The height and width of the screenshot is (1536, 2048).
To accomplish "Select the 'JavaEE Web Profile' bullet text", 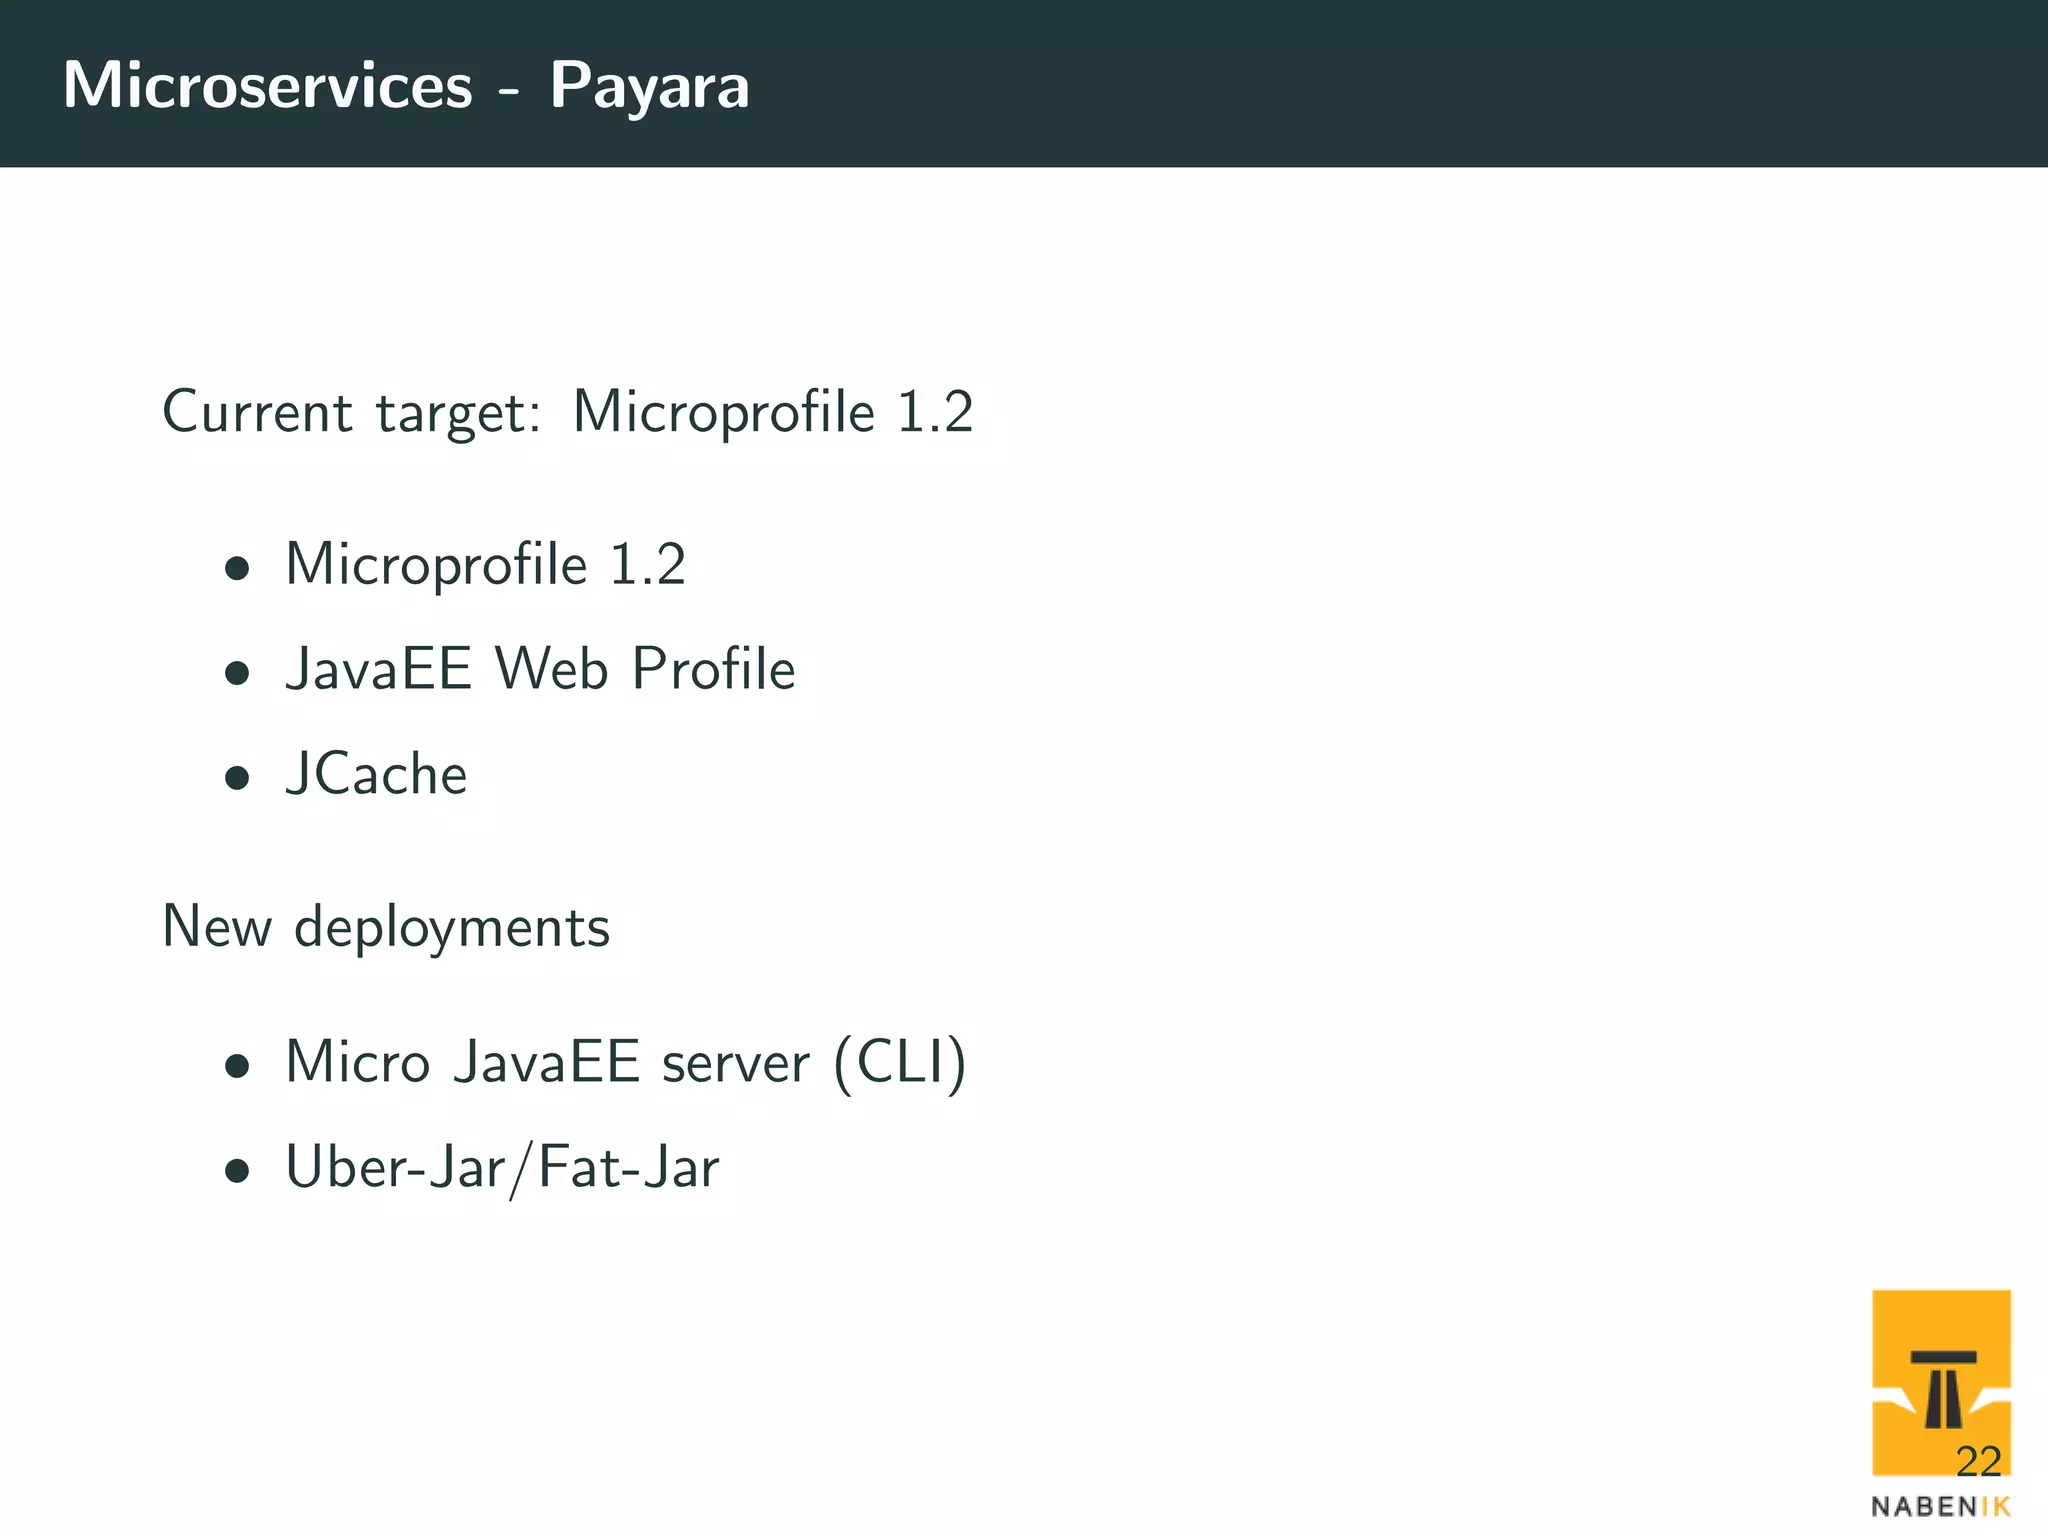I will 540,669.
